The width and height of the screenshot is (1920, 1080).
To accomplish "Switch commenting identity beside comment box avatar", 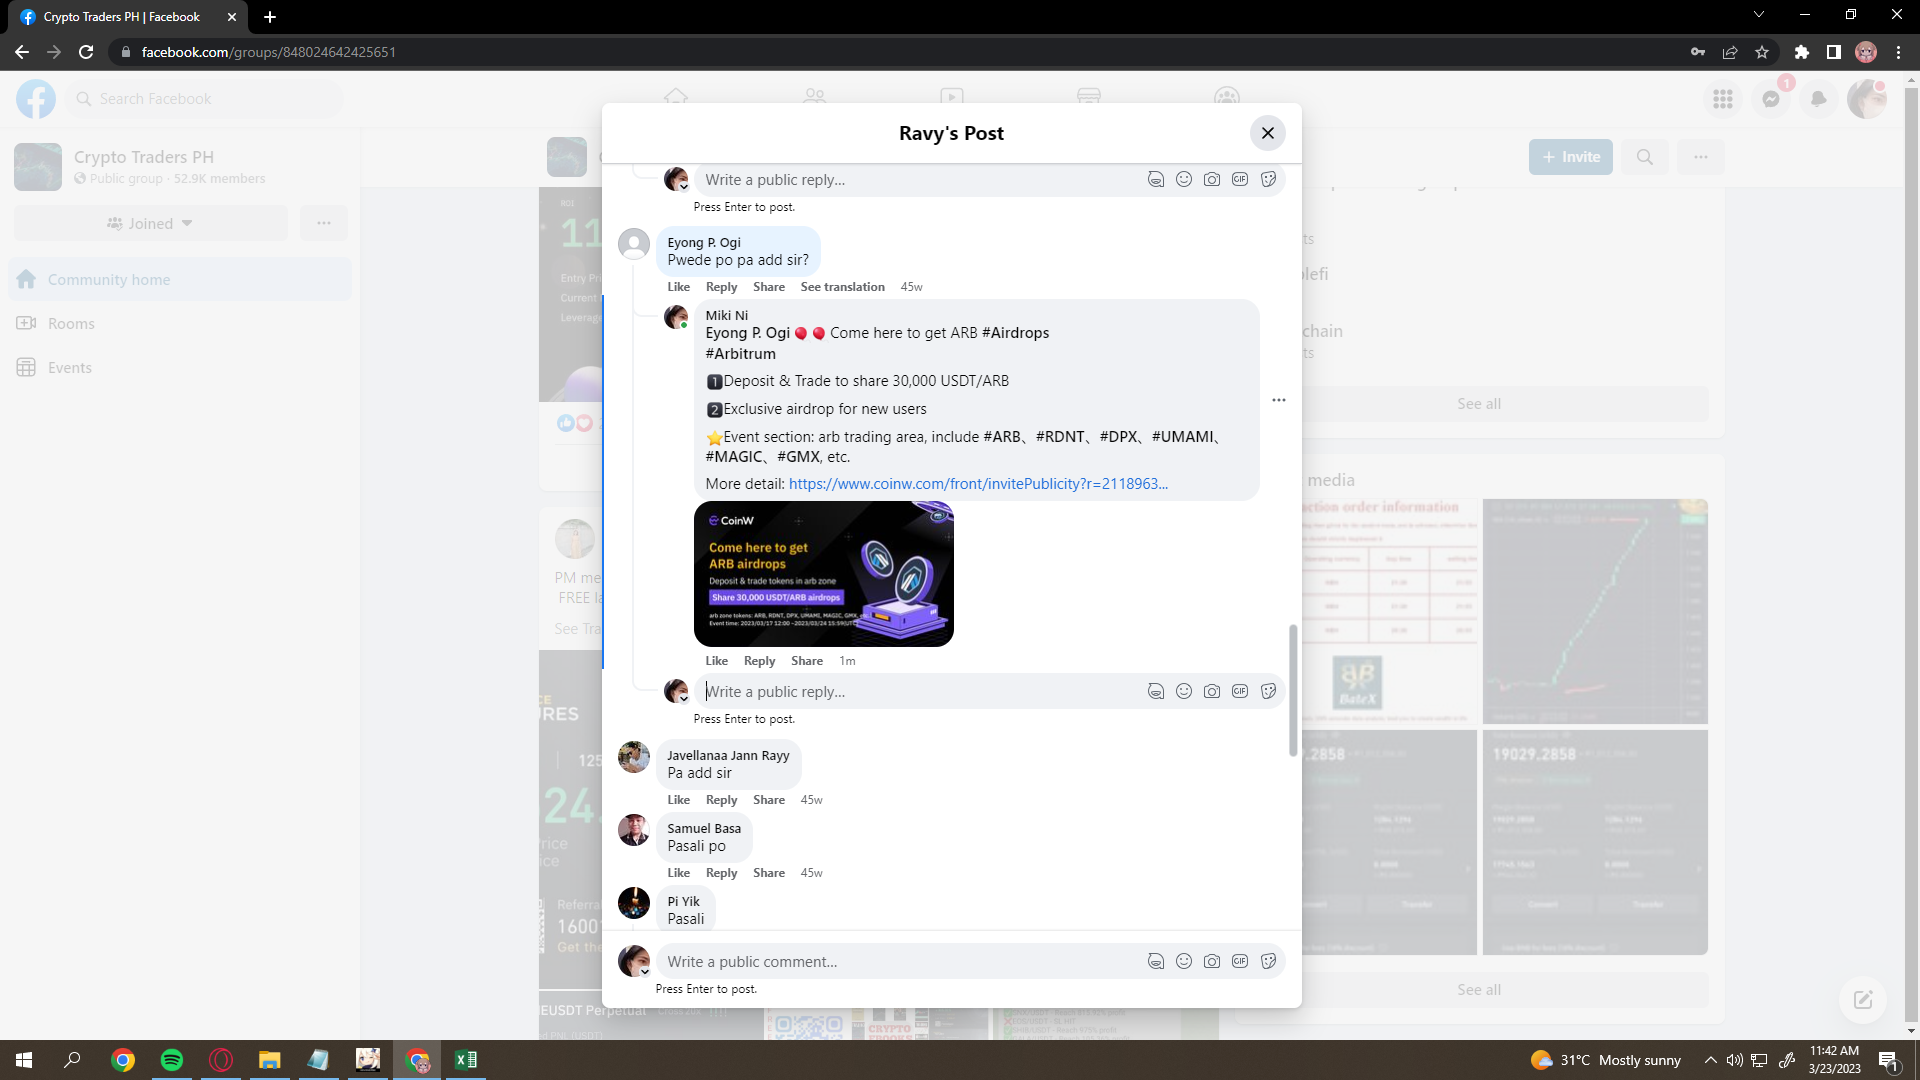I will [645, 971].
